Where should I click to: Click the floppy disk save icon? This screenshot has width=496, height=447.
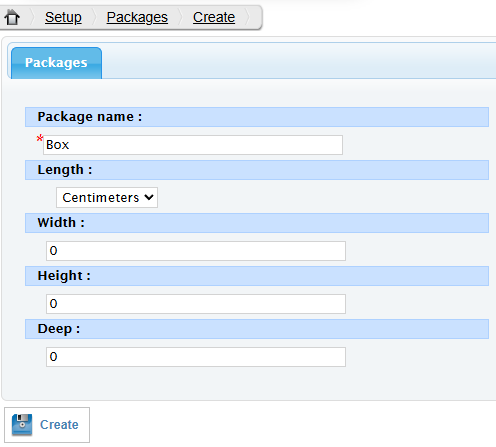[22, 425]
